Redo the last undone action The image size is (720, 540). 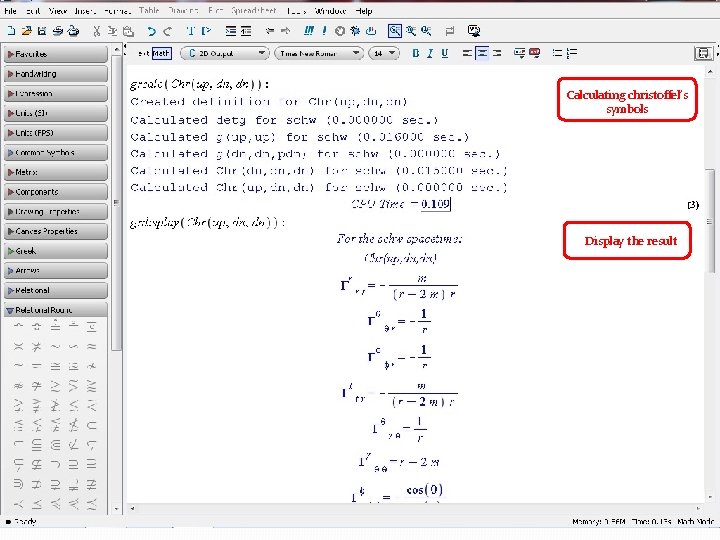coord(168,31)
